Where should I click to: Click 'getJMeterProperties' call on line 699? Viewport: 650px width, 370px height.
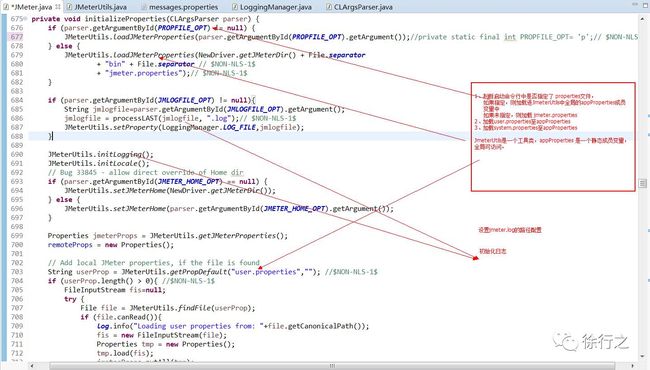coord(237,236)
